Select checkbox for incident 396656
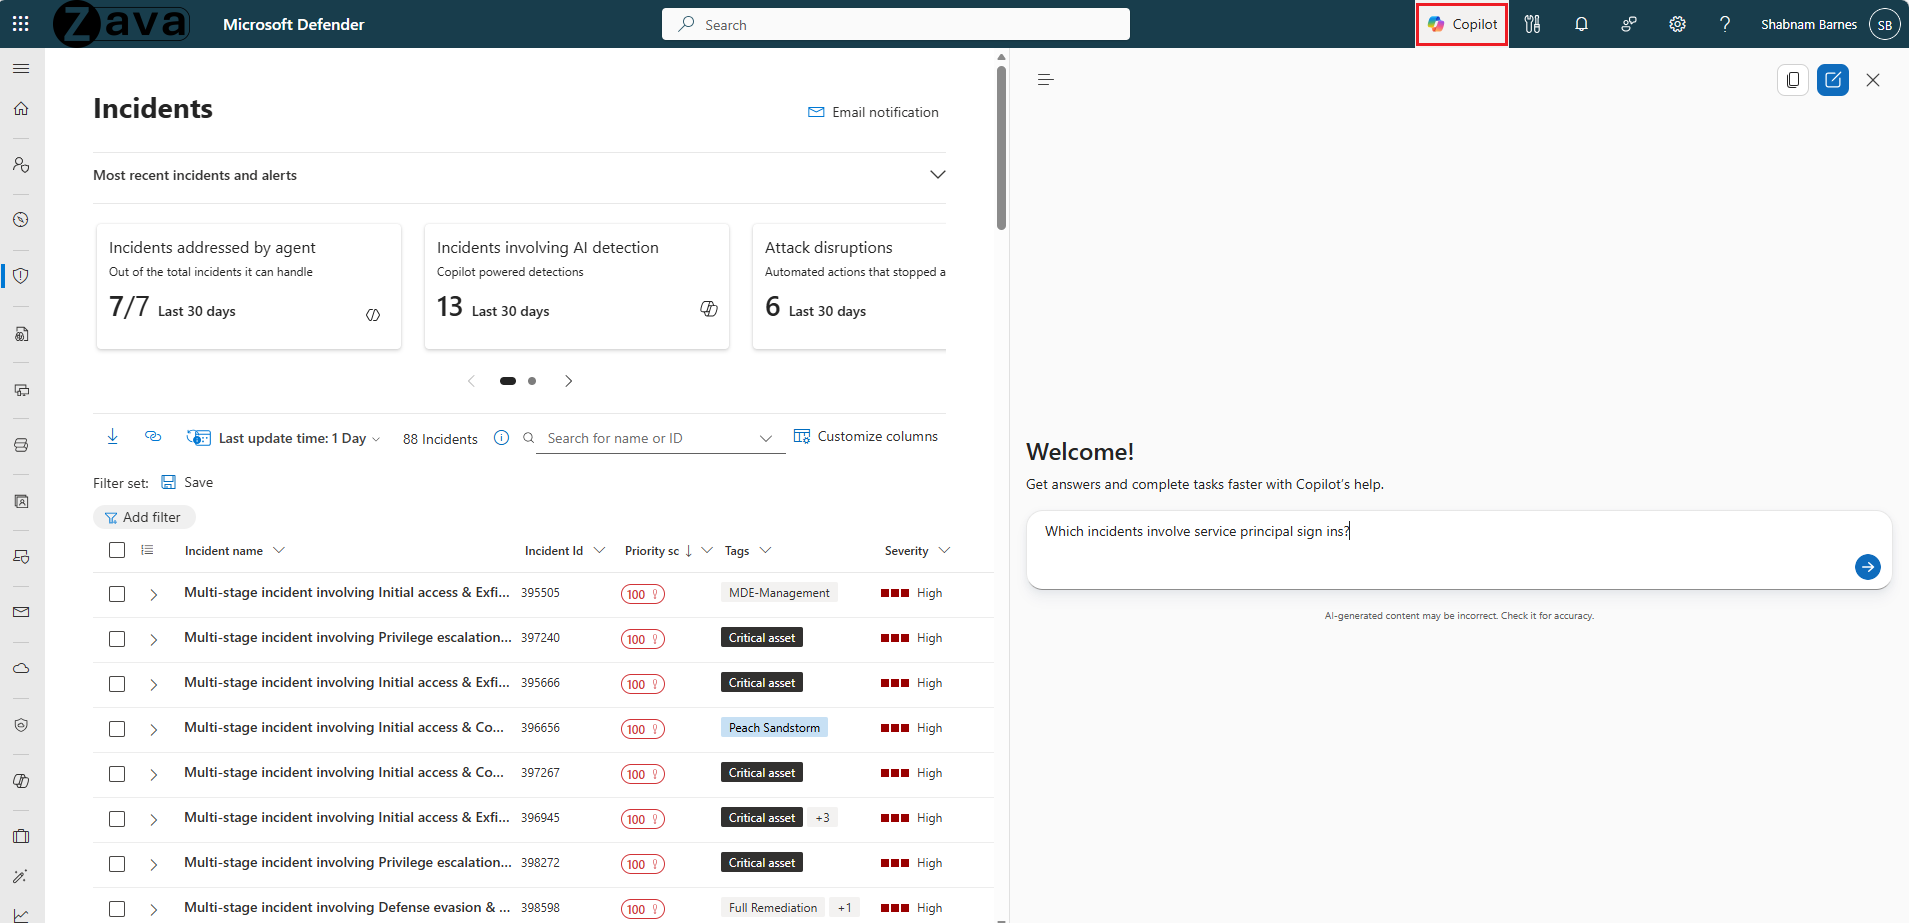Screen dimensions: 1909x923 [x=117, y=729]
